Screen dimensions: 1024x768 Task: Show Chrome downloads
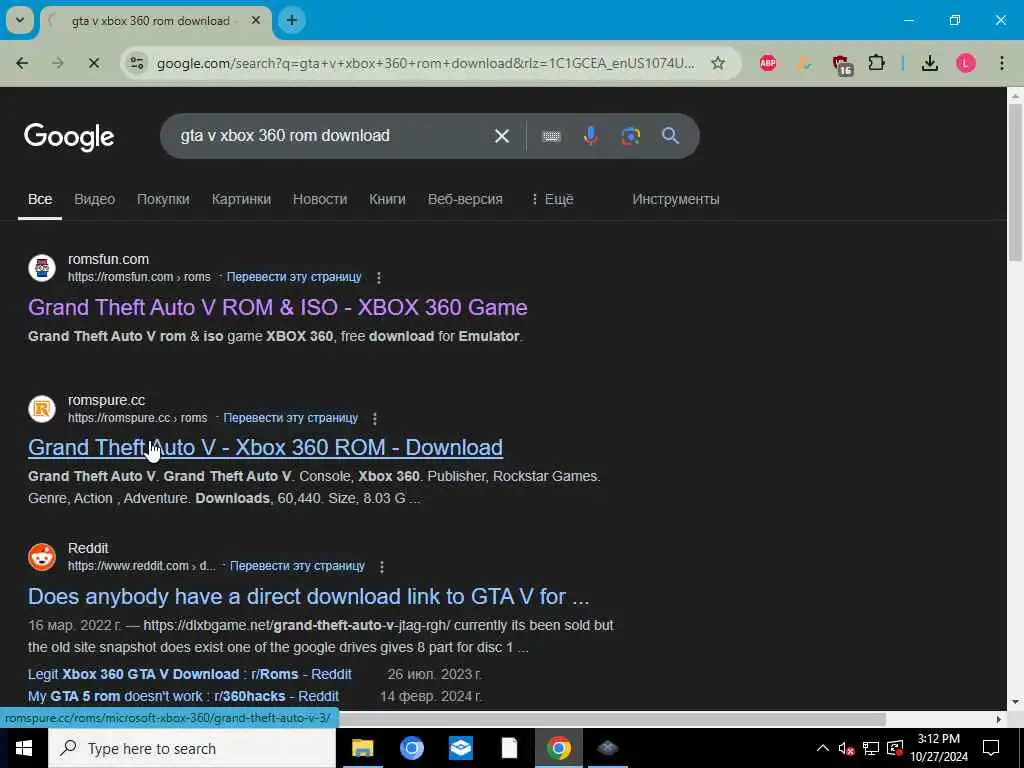pyautogui.click(x=929, y=63)
